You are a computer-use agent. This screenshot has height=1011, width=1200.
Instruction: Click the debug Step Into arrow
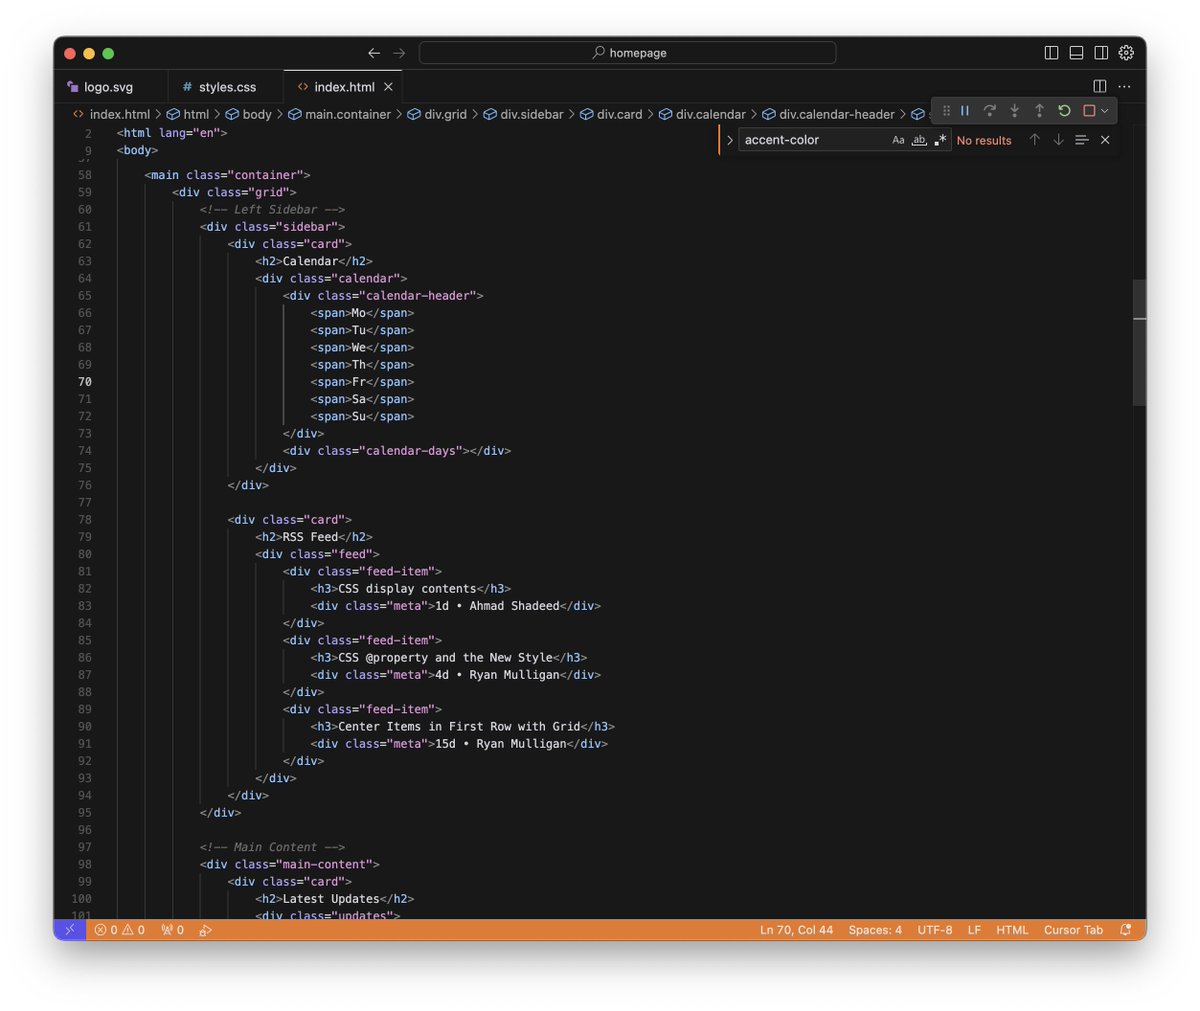[1014, 111]
